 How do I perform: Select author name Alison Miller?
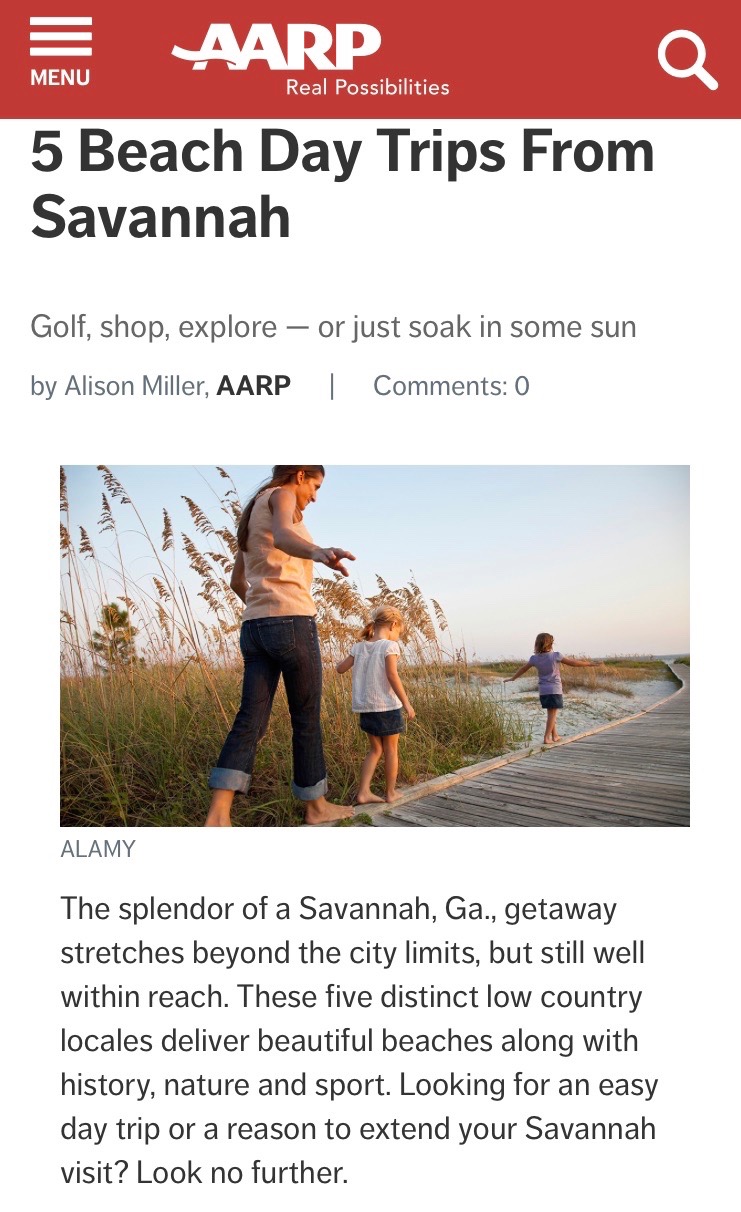(x=135, y=386)
